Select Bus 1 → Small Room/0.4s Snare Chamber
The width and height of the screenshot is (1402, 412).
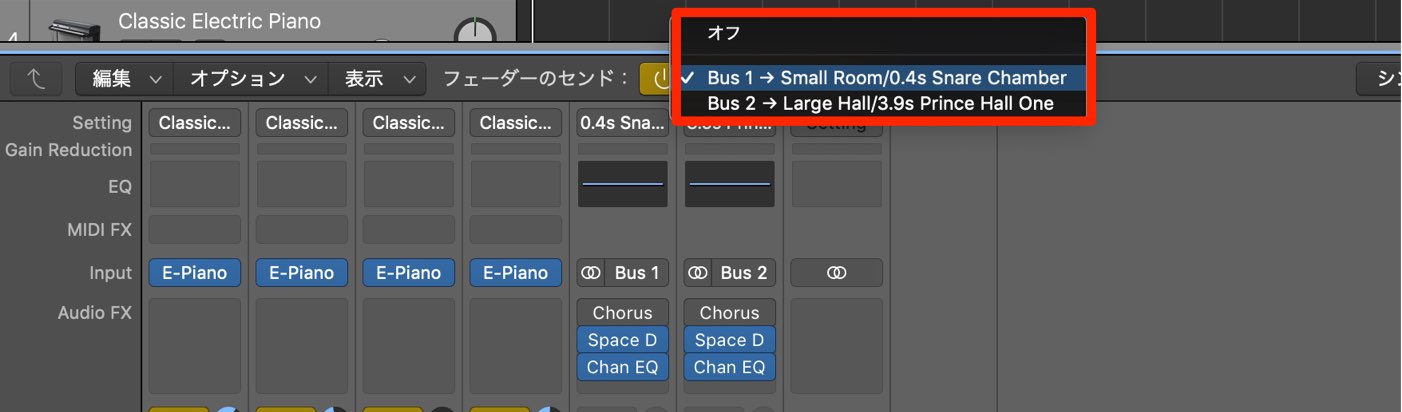(883, 78)
